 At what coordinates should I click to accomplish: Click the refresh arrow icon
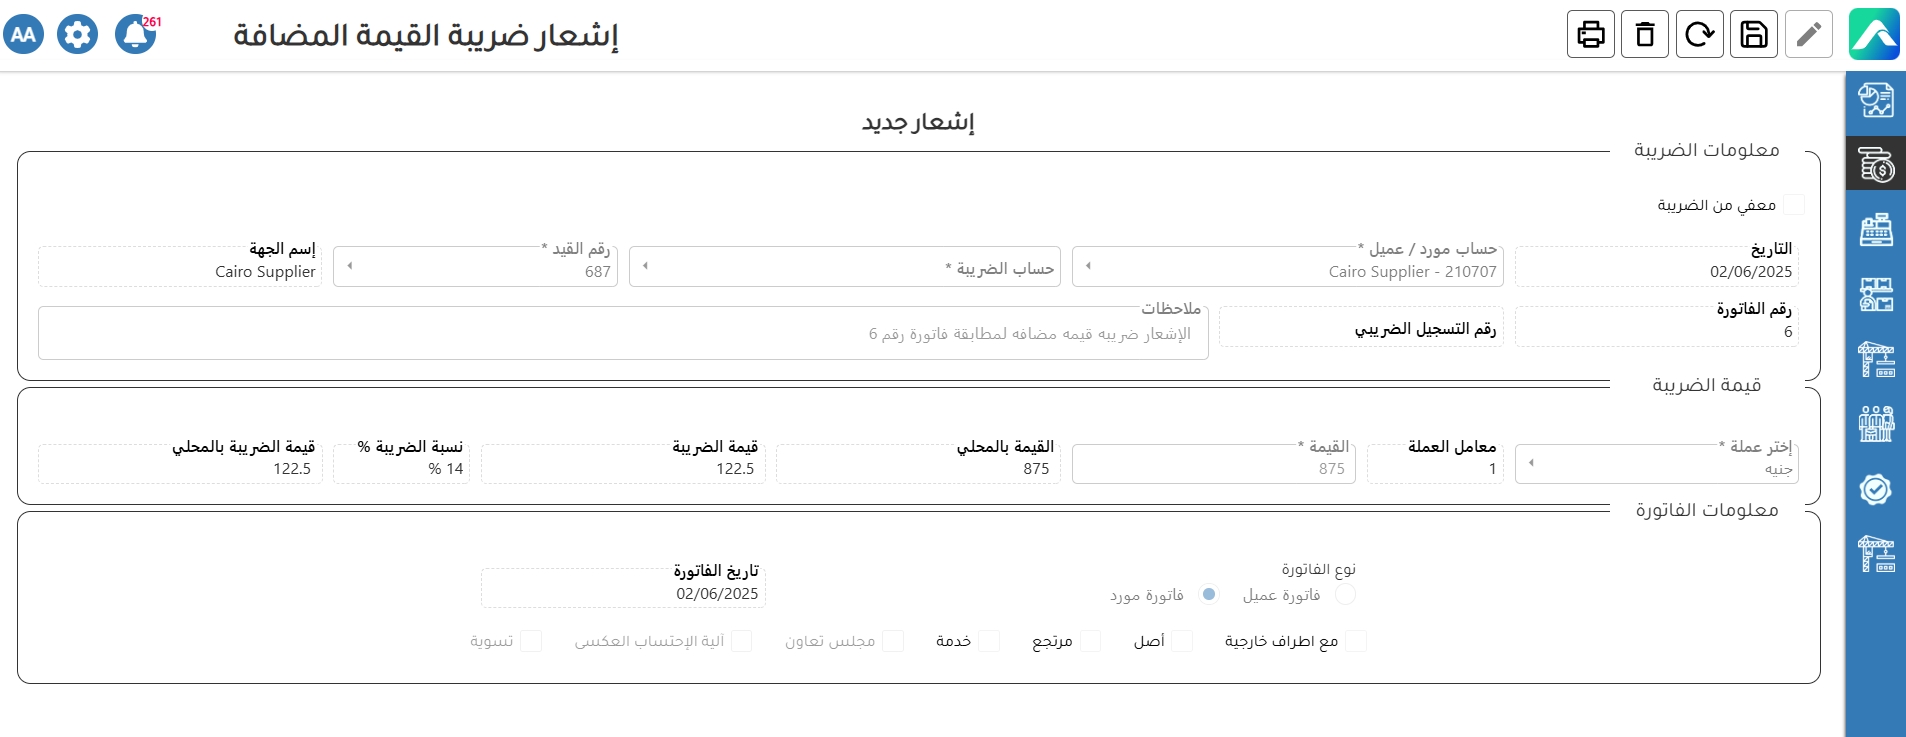tap(1699, 35)
